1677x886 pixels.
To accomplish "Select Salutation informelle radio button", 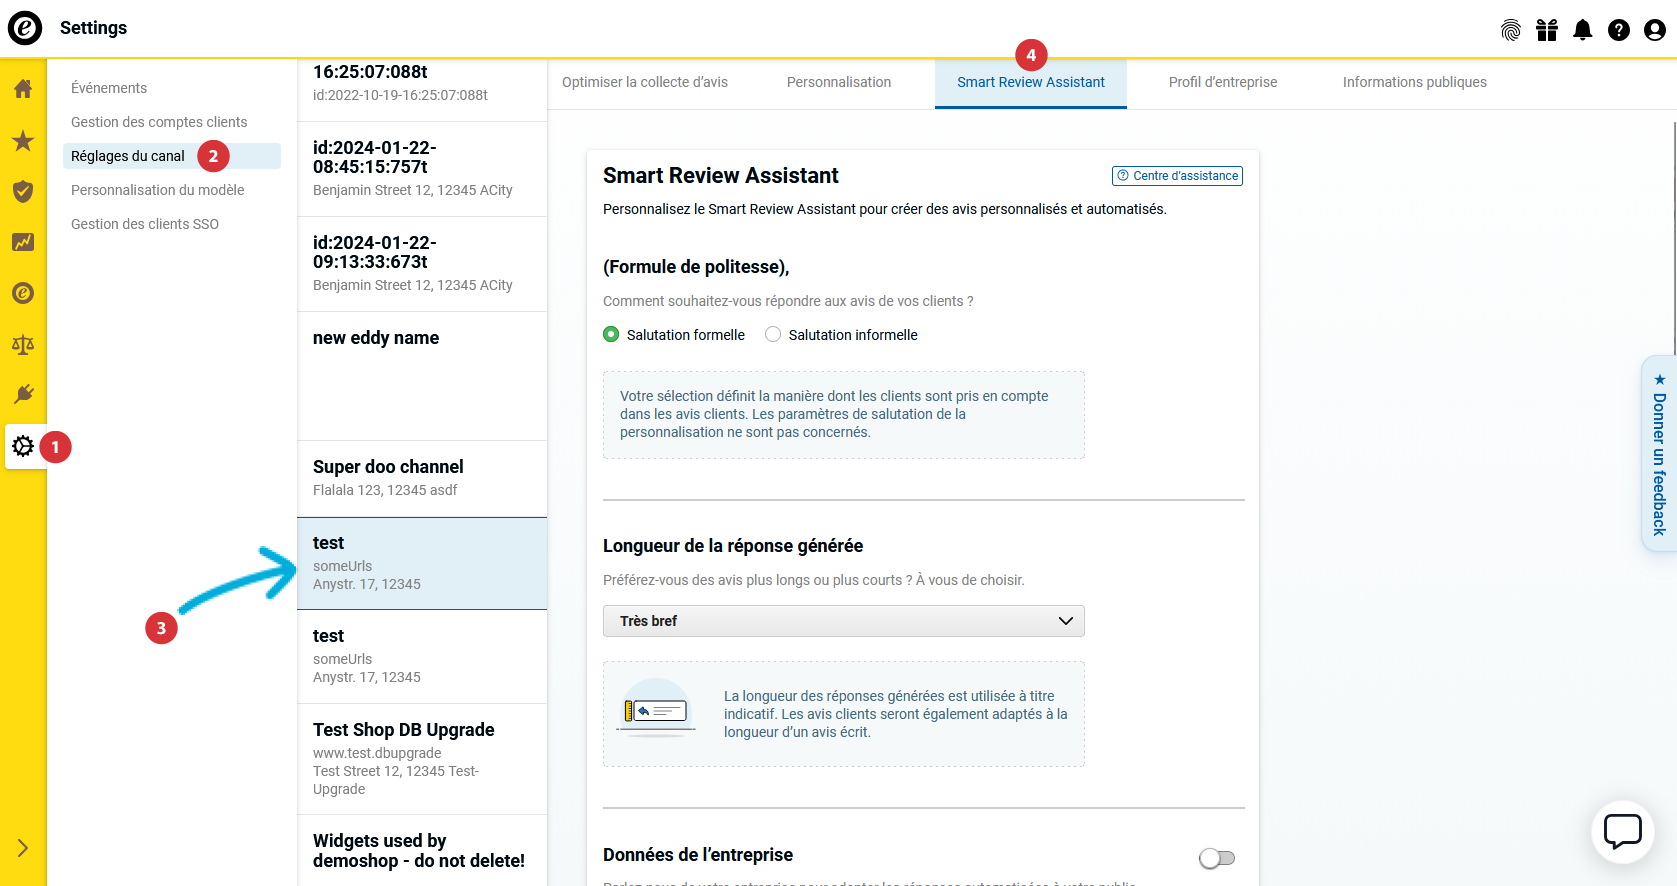I will click(x=773, y=335).
